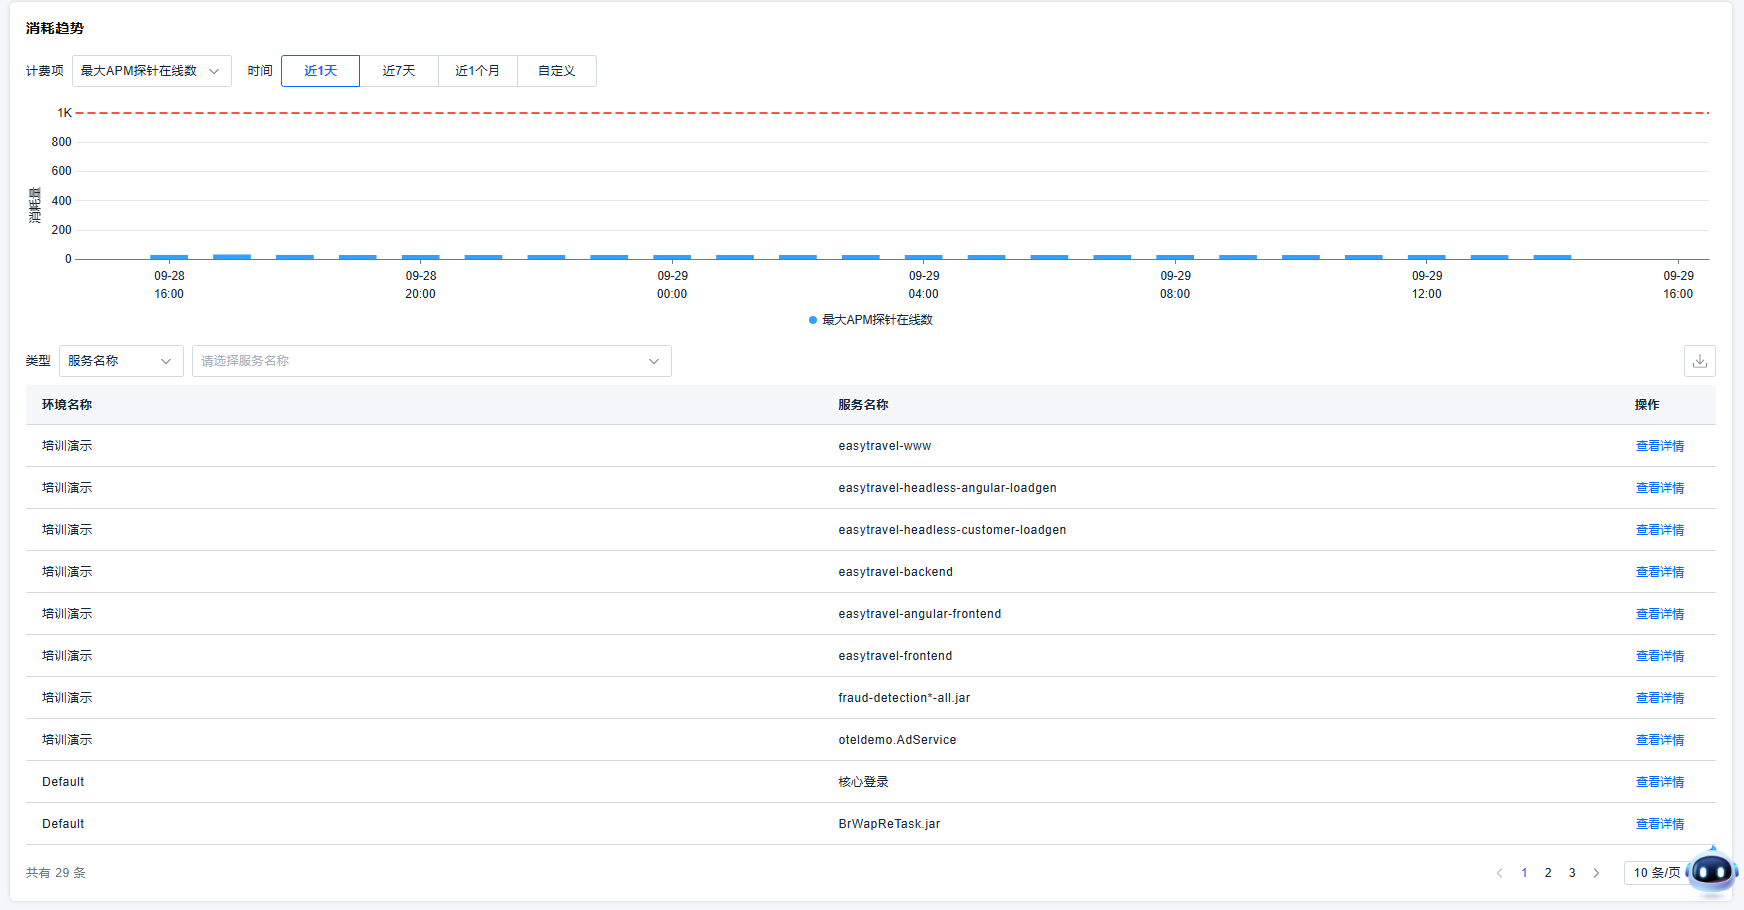View details for oteldemo.AdService
The image size is (1744, 910).
pos(1659,740)
